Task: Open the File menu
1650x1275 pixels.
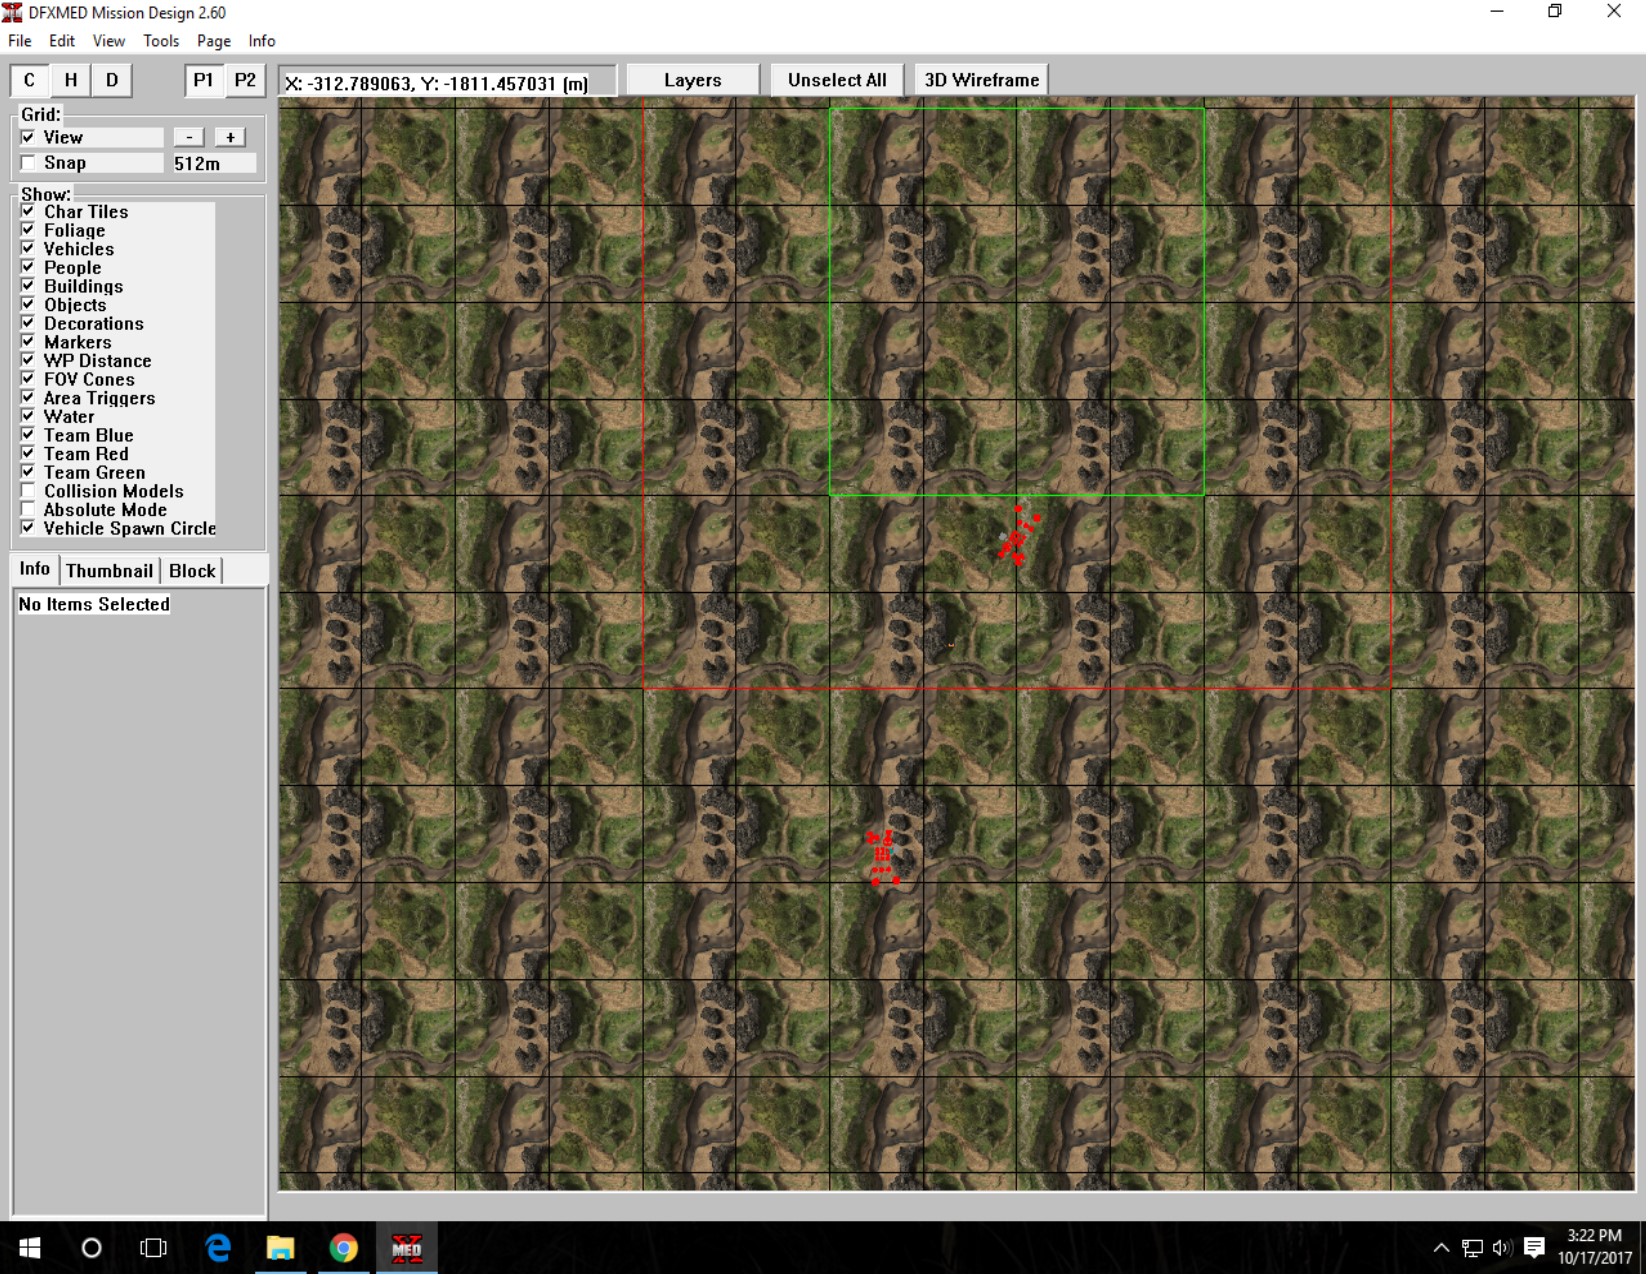Action: 20,41
